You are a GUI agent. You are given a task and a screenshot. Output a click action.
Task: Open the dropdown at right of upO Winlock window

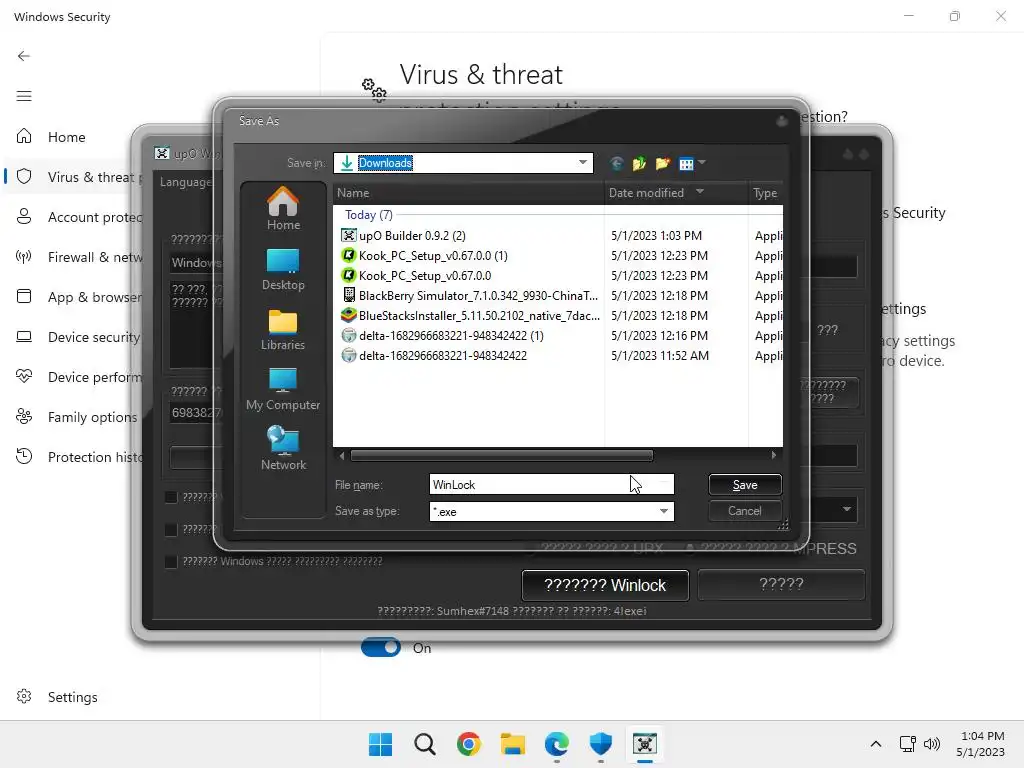point(846,509)
